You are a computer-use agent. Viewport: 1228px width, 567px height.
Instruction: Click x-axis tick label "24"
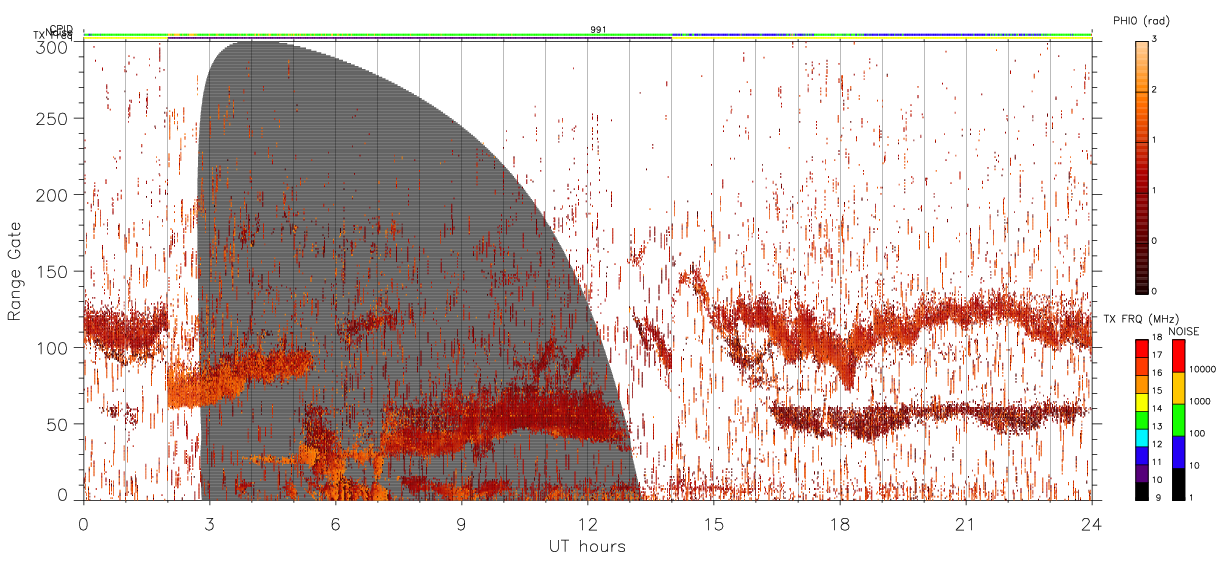[1092, 523]
